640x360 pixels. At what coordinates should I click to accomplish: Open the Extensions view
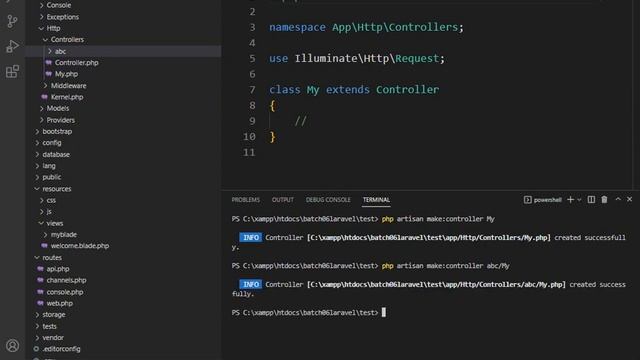[12, 71]
